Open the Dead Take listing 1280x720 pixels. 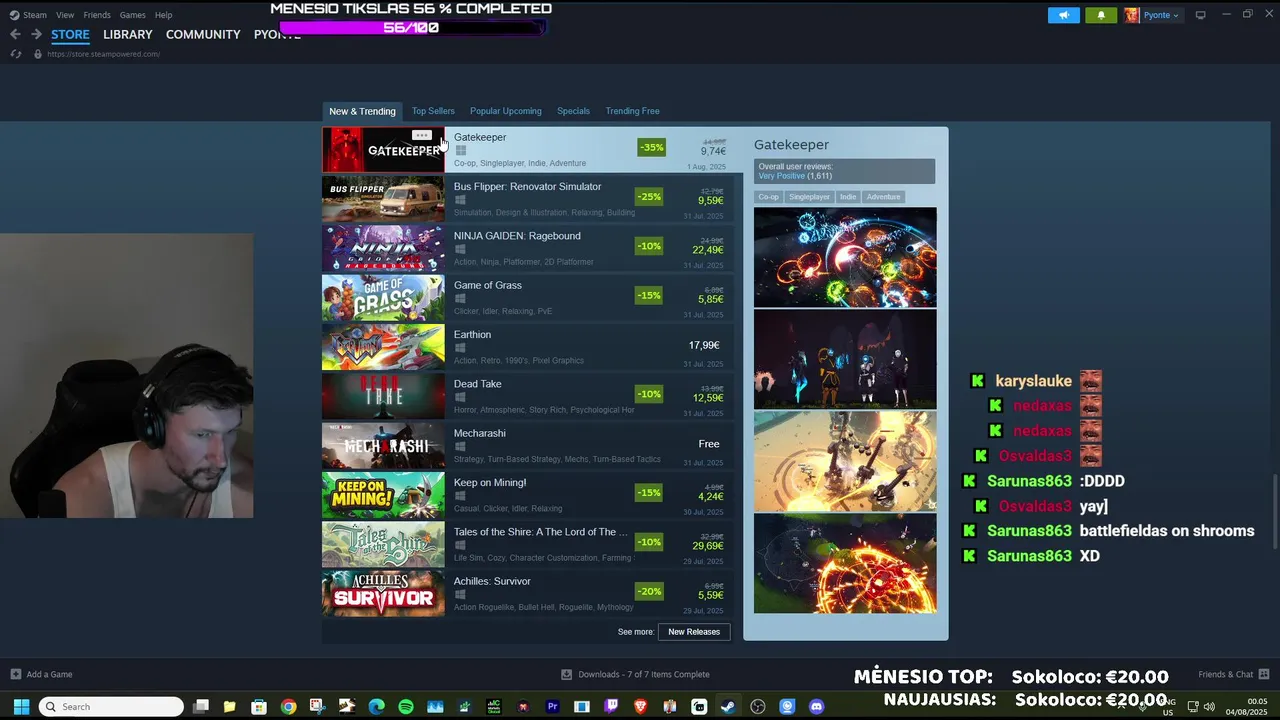(x=528, y=396)
